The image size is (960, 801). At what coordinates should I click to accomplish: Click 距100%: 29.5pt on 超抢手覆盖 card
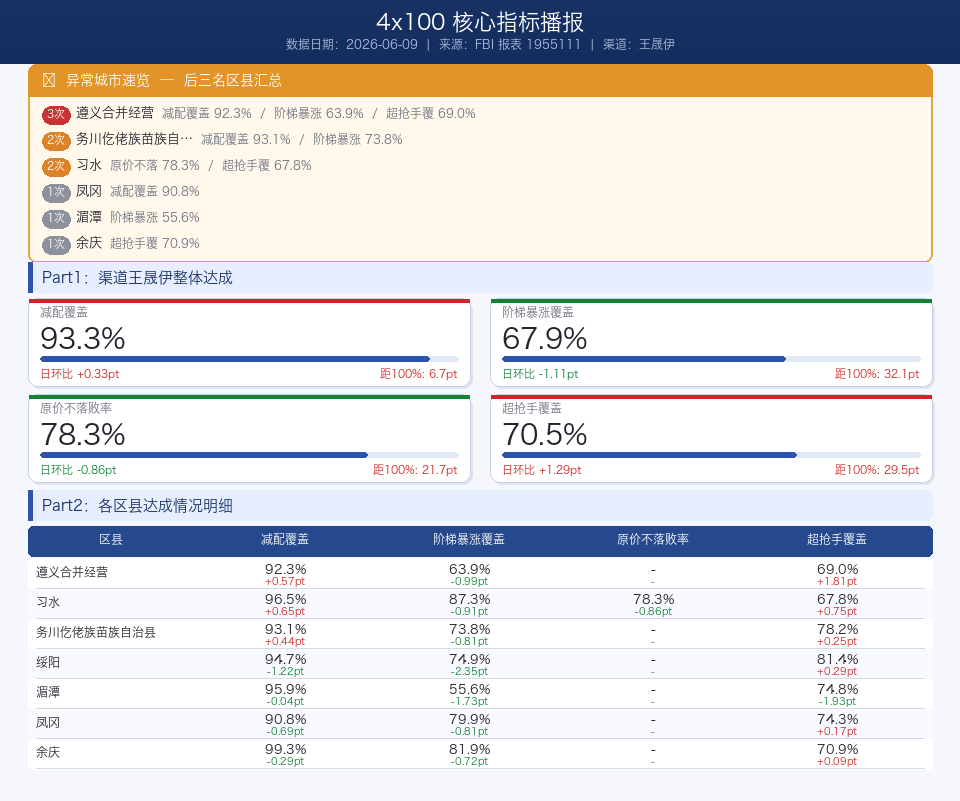pyautogui.click(x=877, y=470)
